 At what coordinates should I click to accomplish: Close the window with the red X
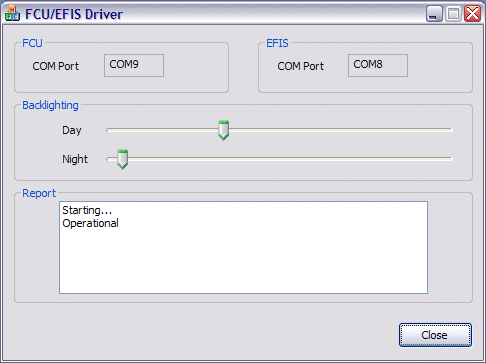[x=473, y=14]
